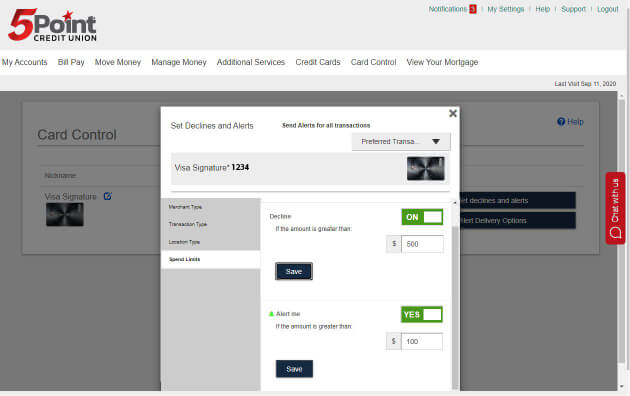Viewport: 630px width, 396px height.
Task: Open the Additional Services menu
Action: coord(251,62)
